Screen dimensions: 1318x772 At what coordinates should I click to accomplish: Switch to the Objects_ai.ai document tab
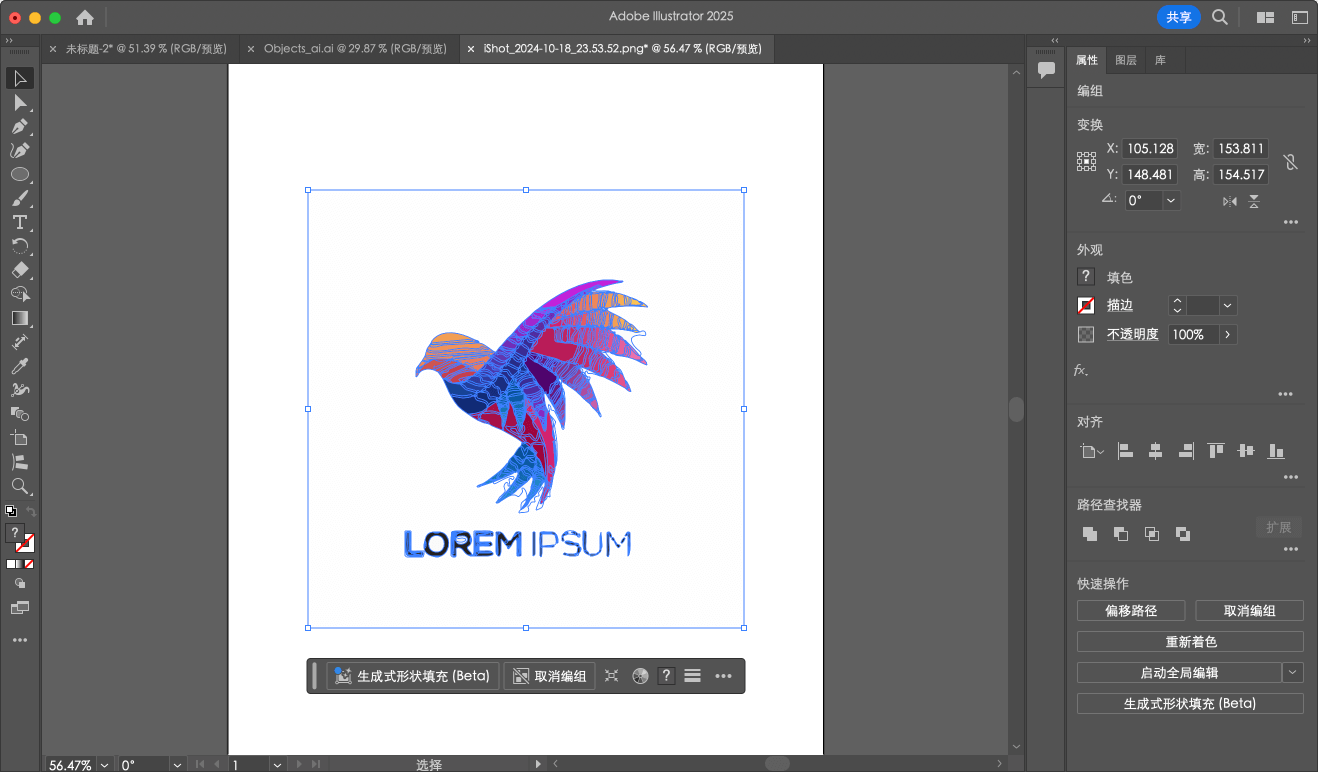click(x=355, y=48)
